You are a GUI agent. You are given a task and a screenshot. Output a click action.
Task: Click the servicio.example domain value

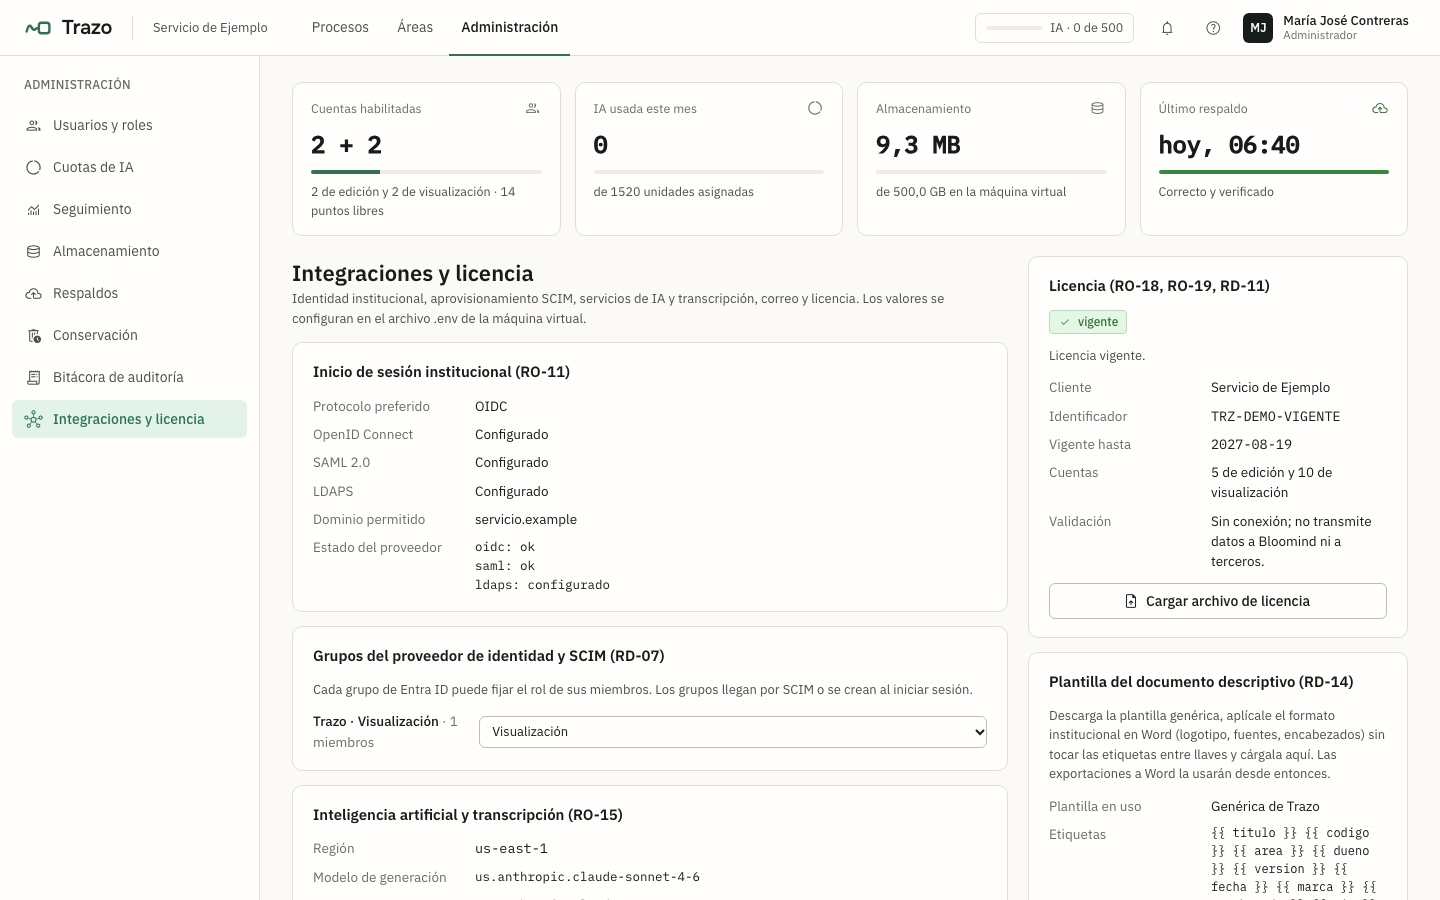tap(526, 519)
